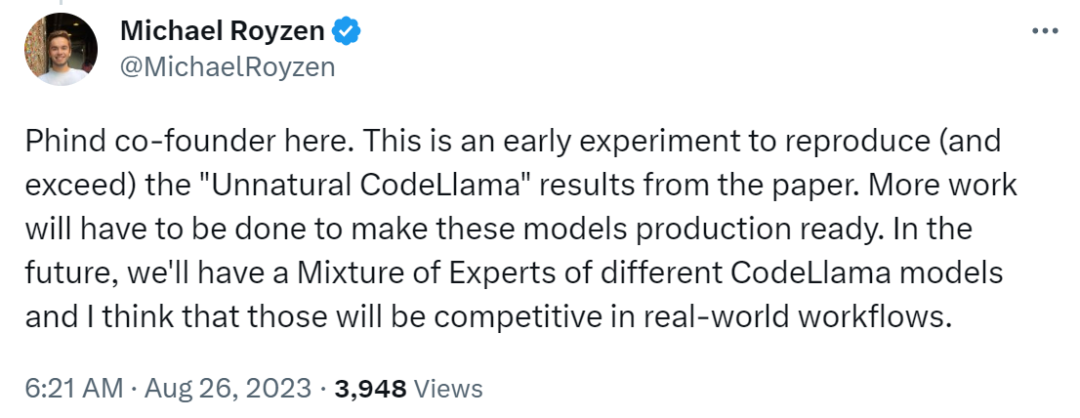Open the more options ellipsis menu

1043,31
